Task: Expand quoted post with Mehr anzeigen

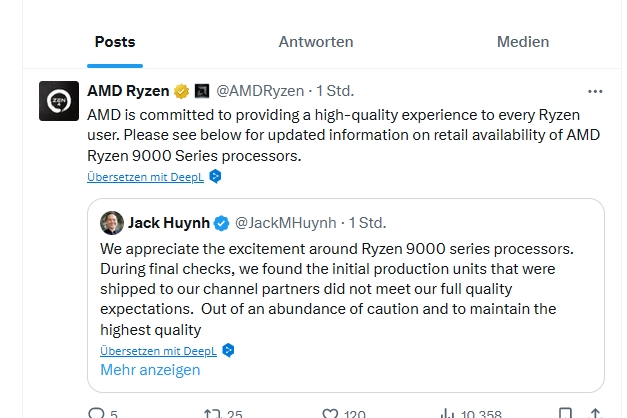Action: (x=150, y=370)
